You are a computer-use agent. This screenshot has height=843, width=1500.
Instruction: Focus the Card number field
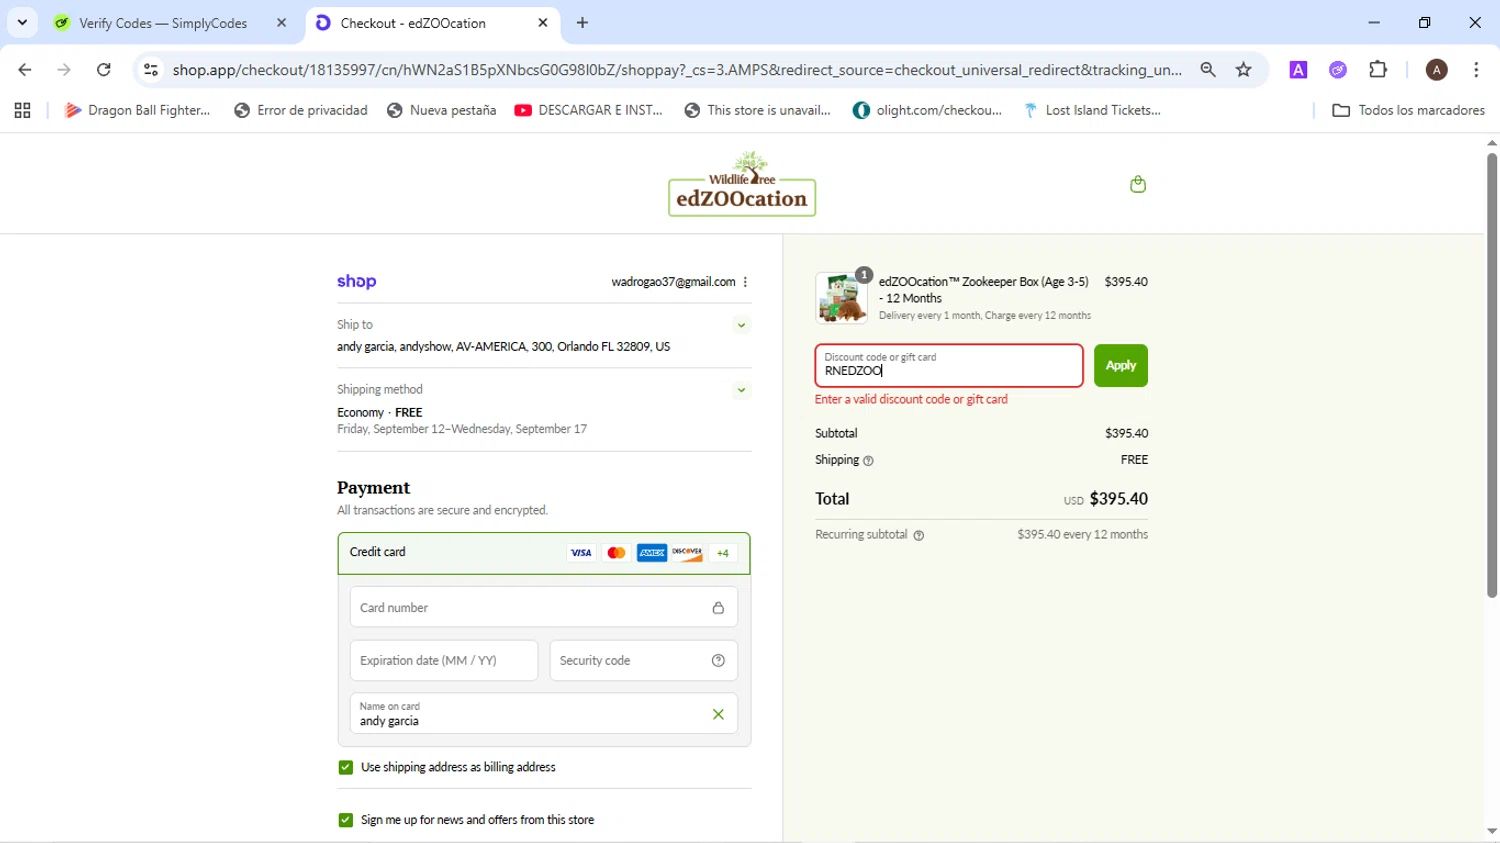coord(544,608)
